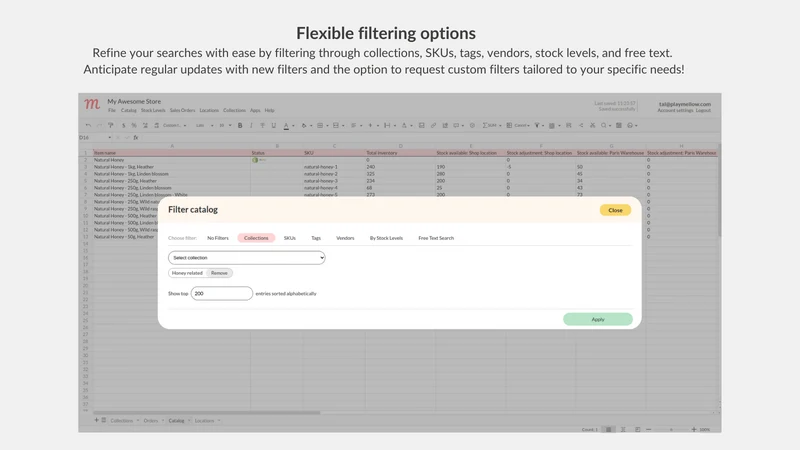Click the fx formula icon

[136, 137]
